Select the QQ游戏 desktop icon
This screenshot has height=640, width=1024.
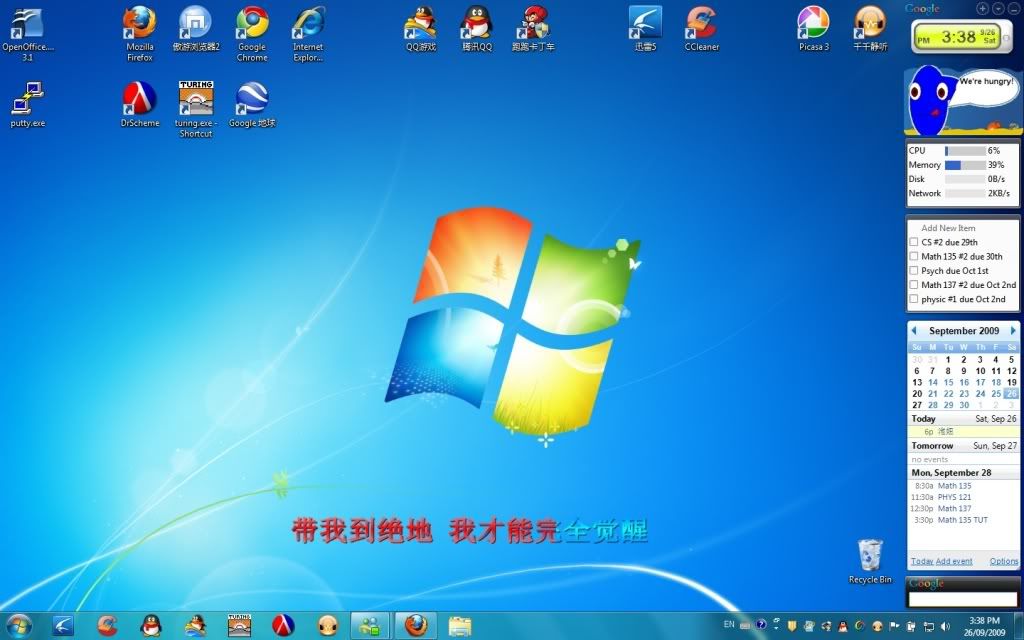pyautogui.click(x=421, y=29)
